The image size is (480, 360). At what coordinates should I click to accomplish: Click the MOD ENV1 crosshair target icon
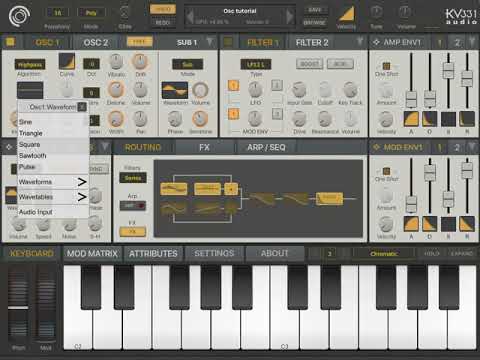pyautogui.click(x=376, y=147)
